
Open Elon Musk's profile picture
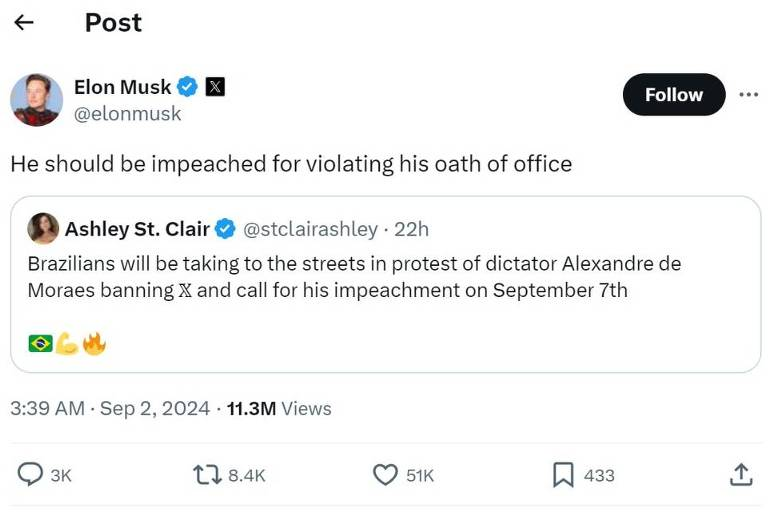[x=36, y=99]
